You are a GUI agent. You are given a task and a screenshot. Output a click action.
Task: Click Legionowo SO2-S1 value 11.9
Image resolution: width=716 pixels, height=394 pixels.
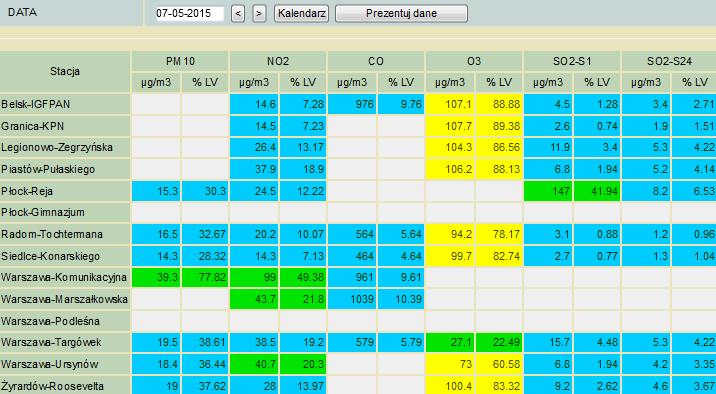(548, 147)
